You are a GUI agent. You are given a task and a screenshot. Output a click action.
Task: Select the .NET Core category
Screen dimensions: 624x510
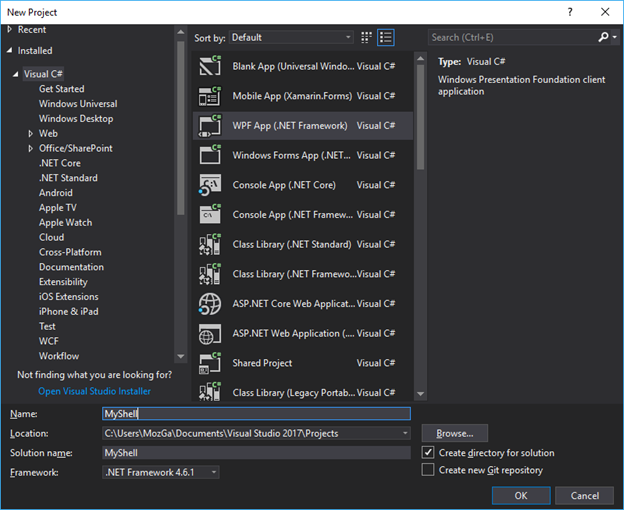(x=60, y=163)
